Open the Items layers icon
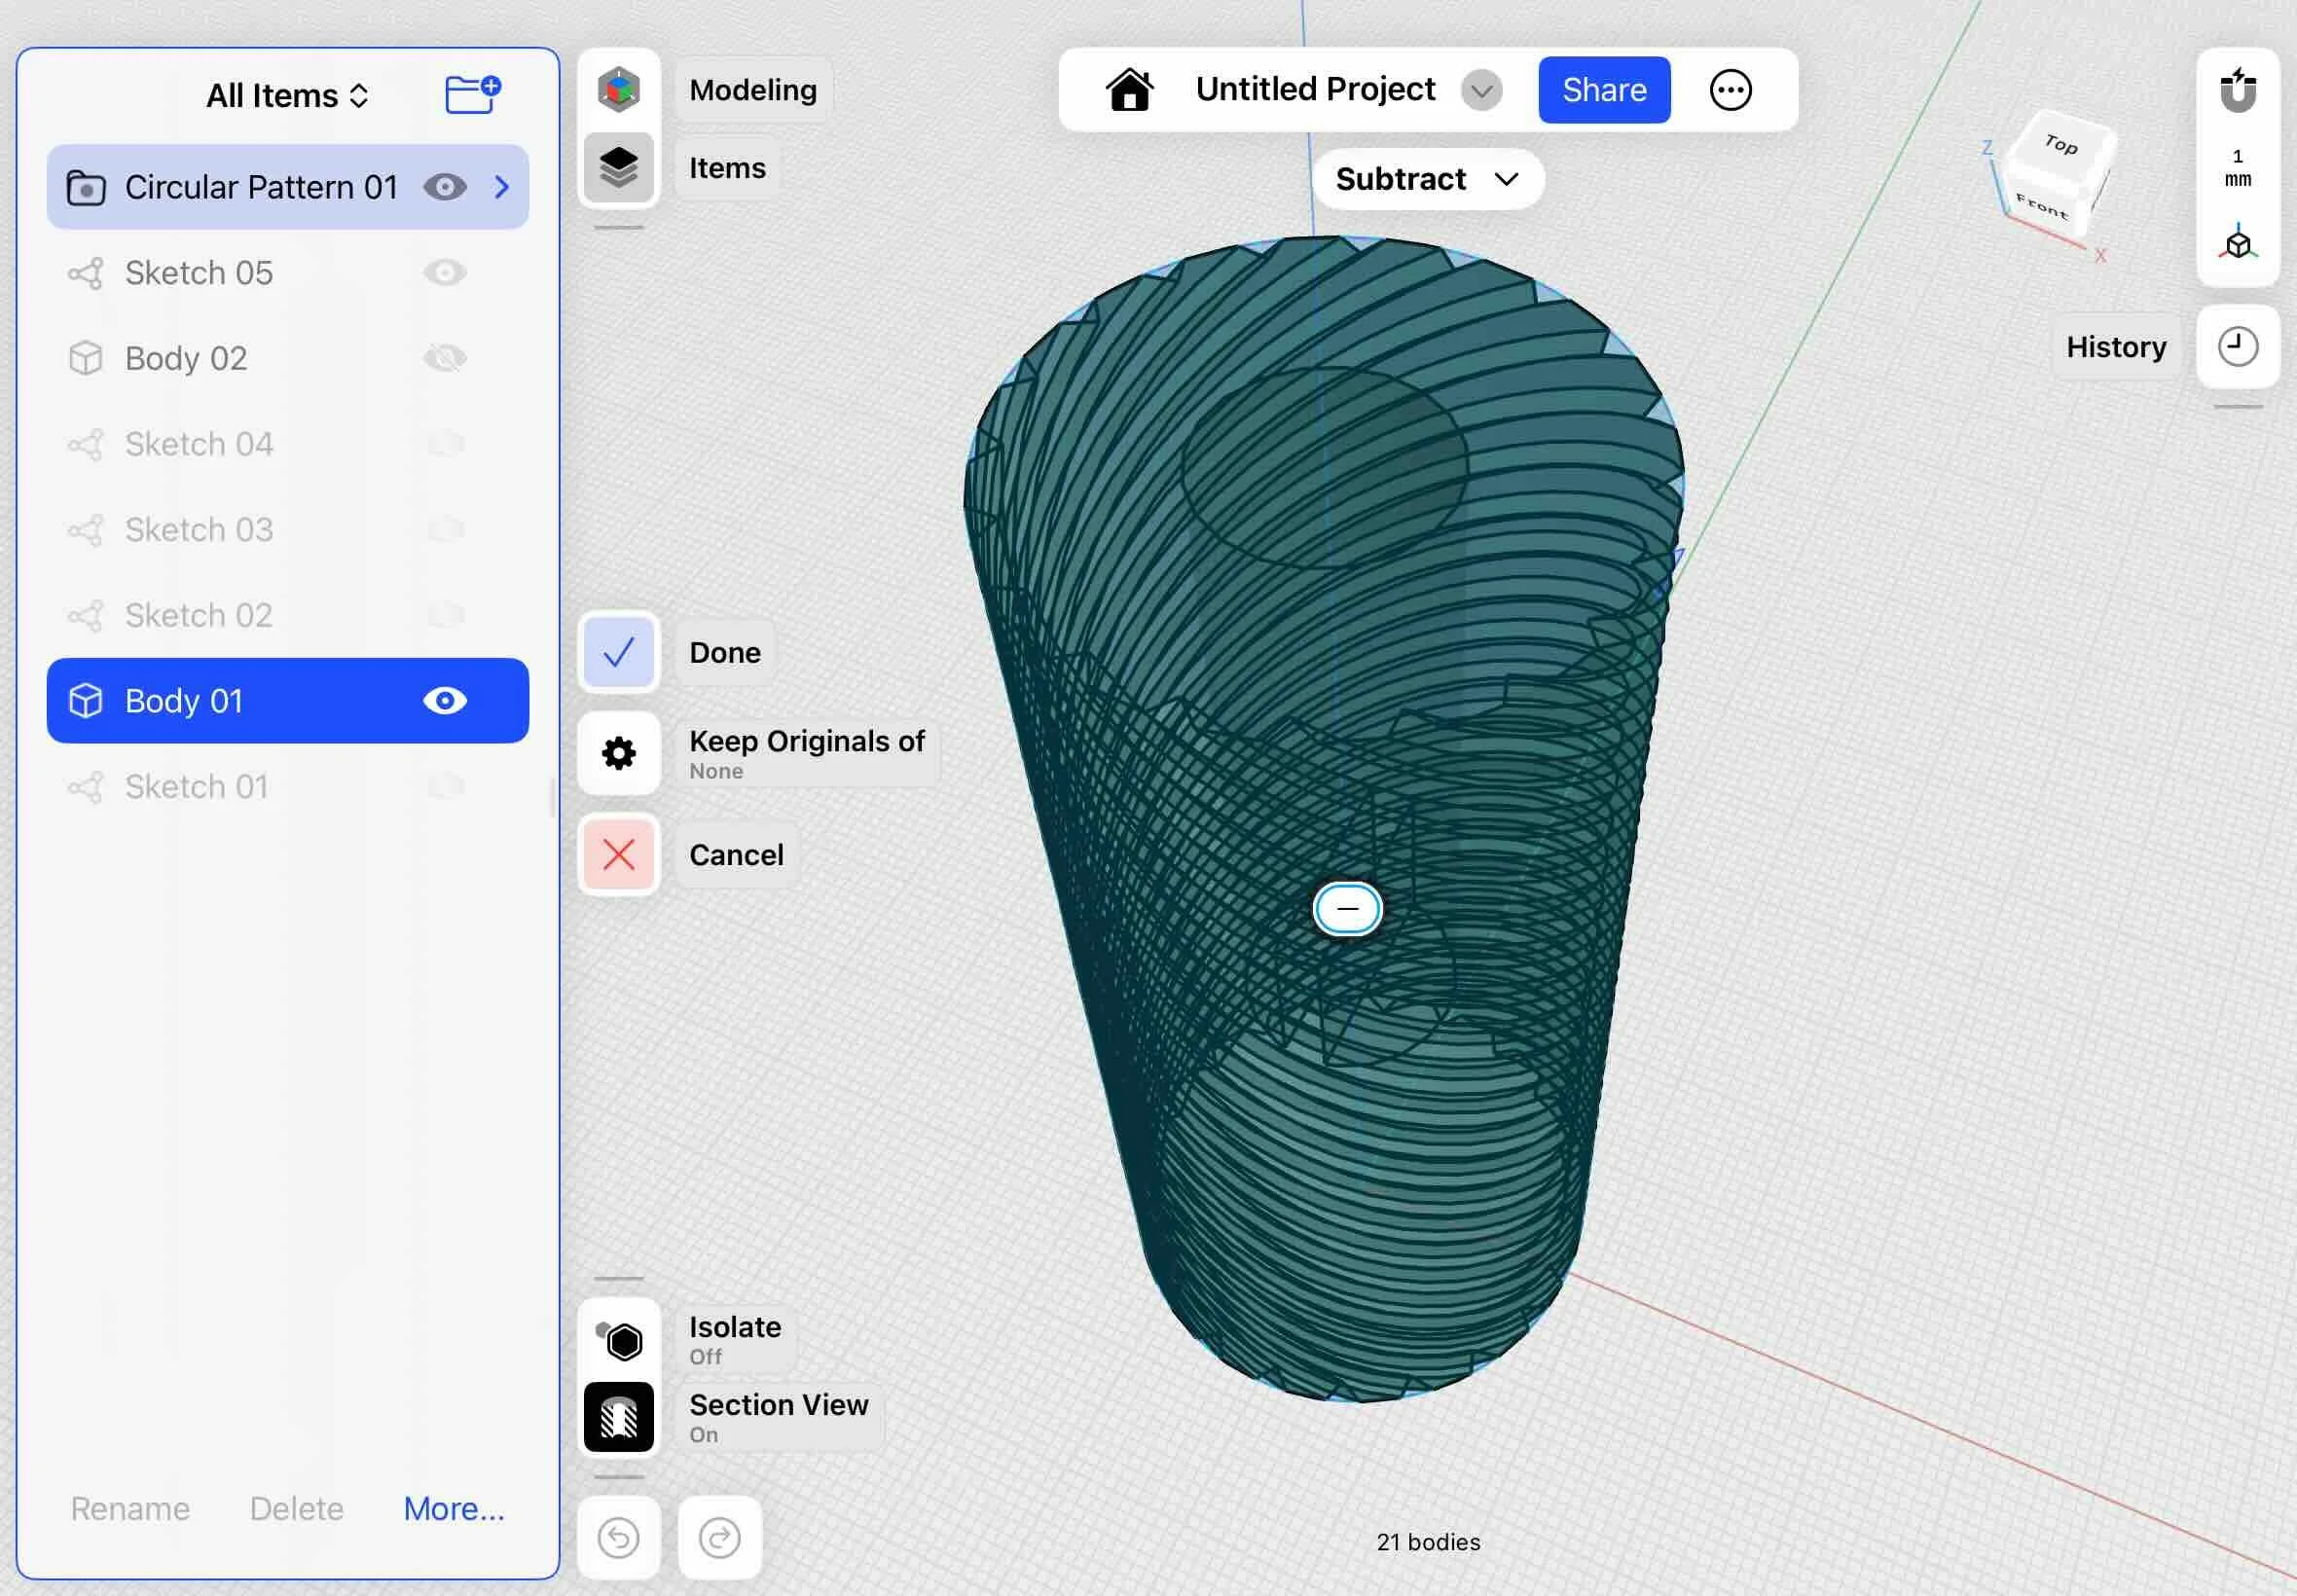2297x1596 pixels. point(618,167)
